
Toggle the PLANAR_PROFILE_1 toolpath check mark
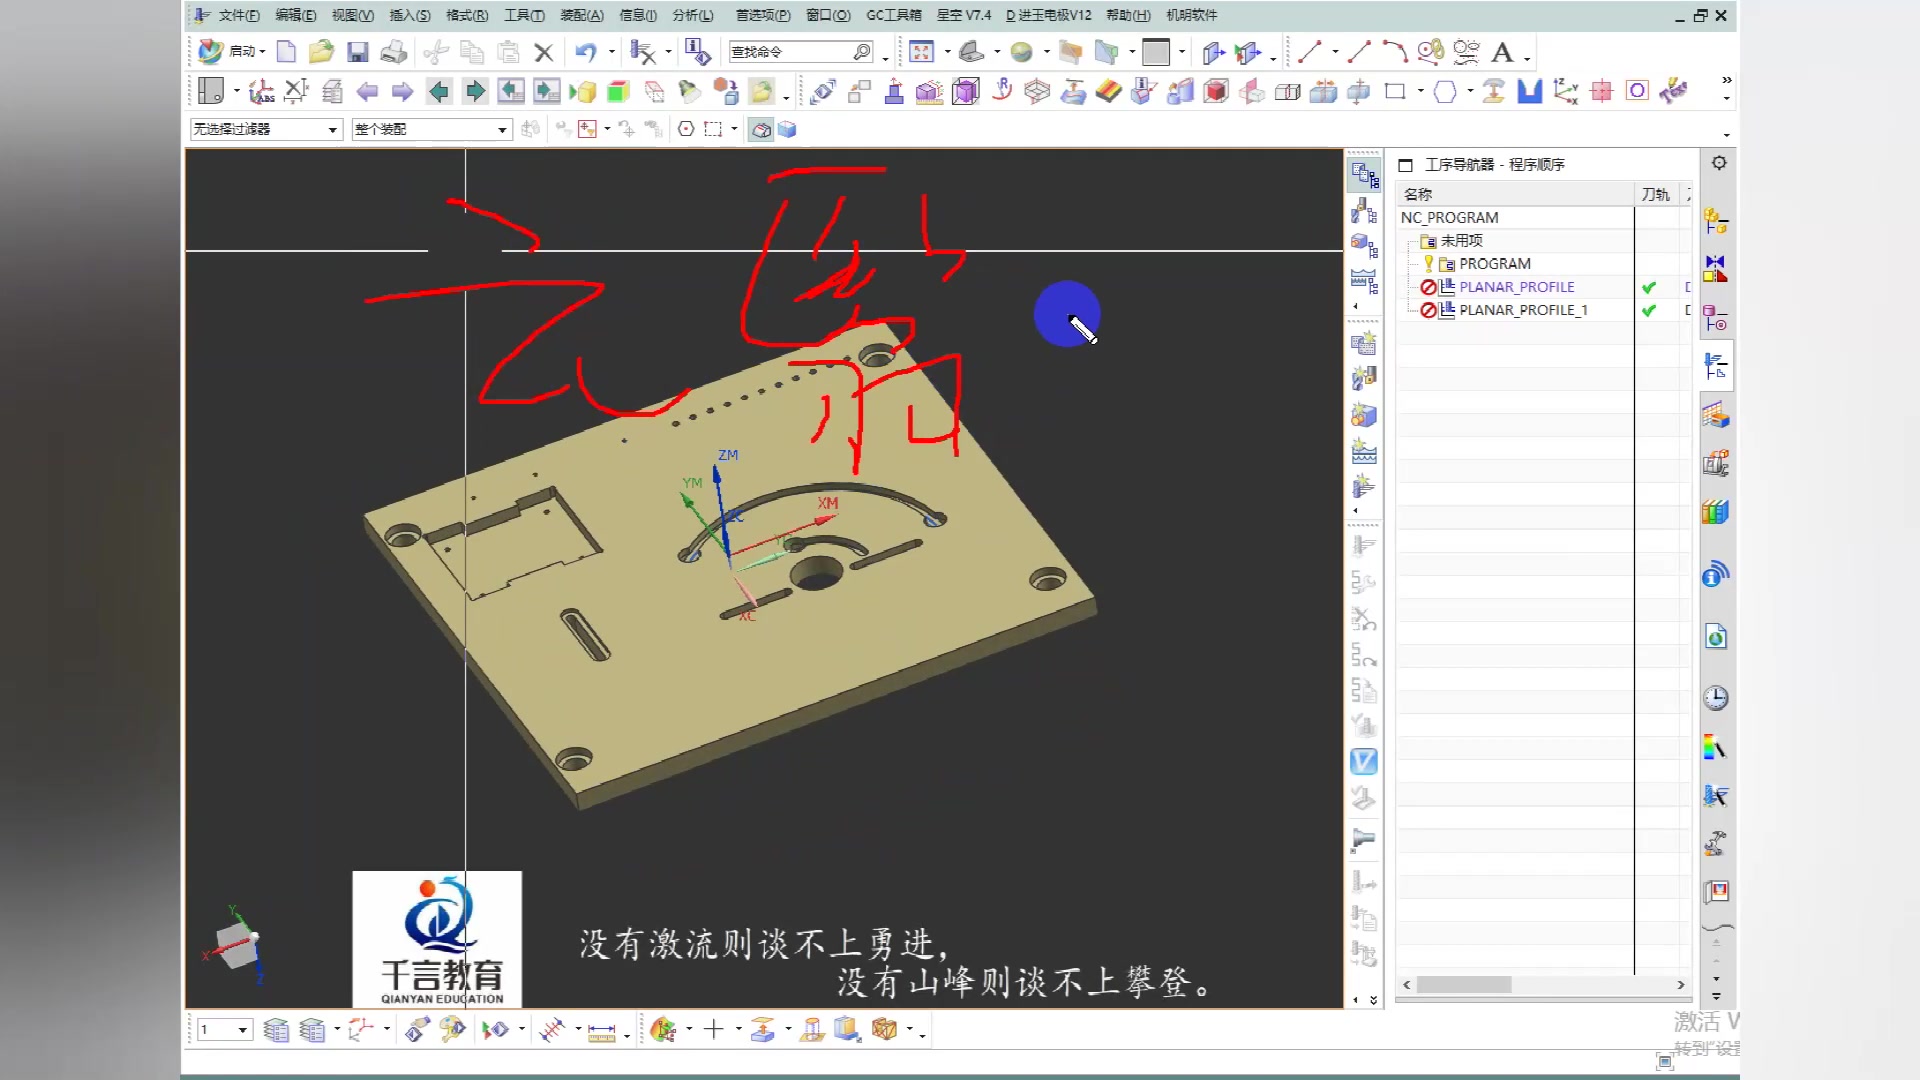coord(1649,310)
